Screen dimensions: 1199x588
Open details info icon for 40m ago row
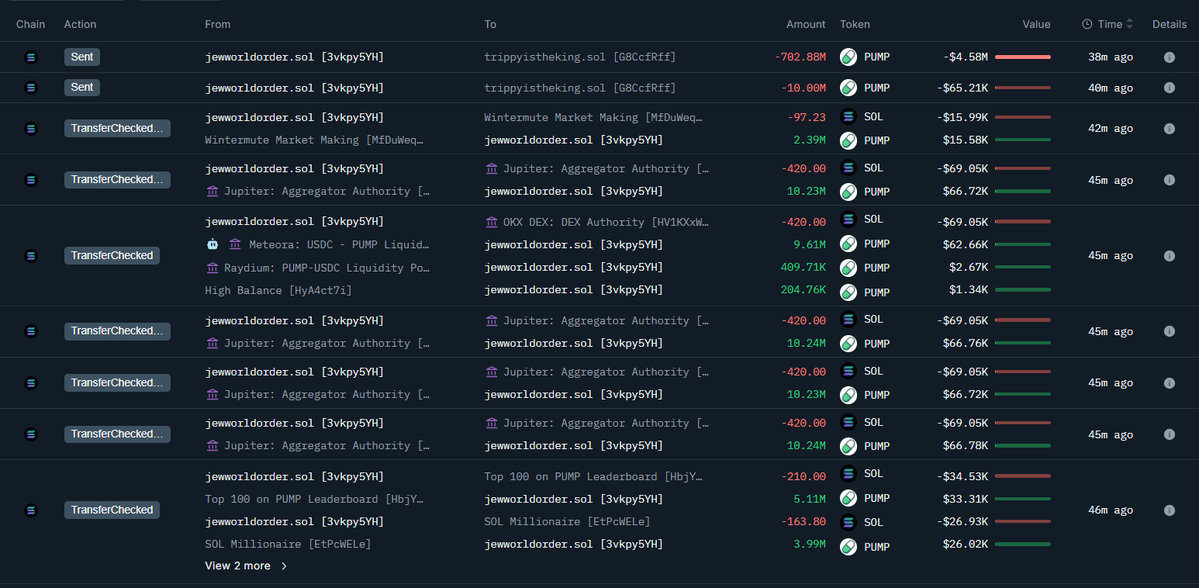click(1169, 88)
